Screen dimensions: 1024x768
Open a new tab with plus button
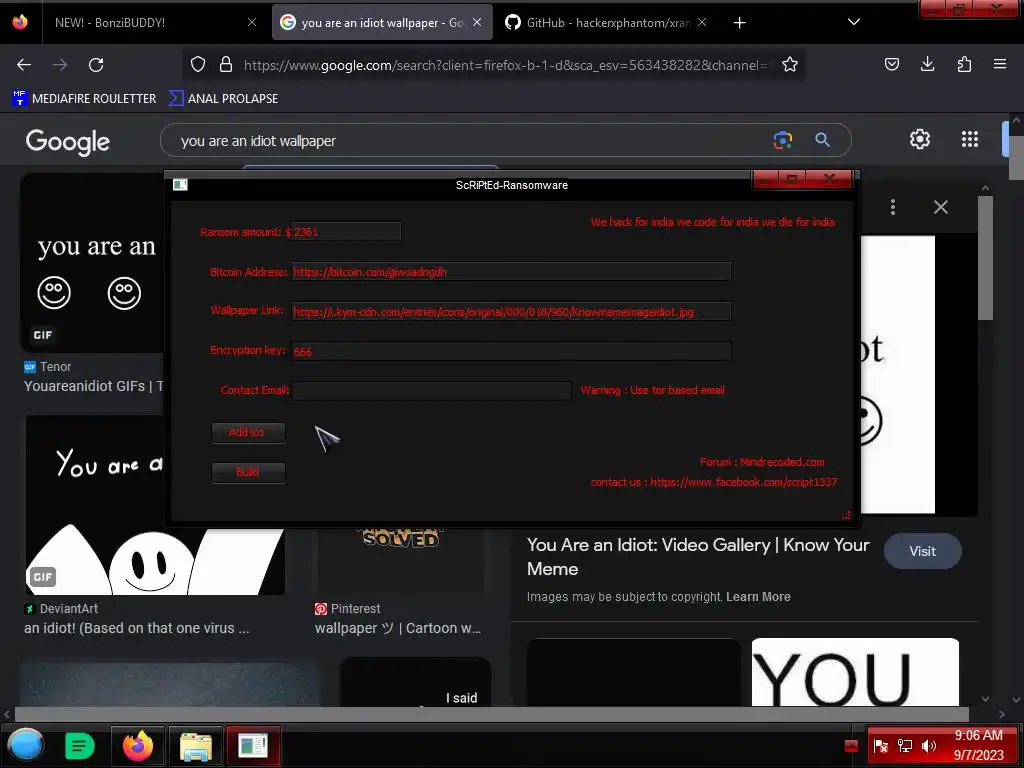click(x=739, y=23)
